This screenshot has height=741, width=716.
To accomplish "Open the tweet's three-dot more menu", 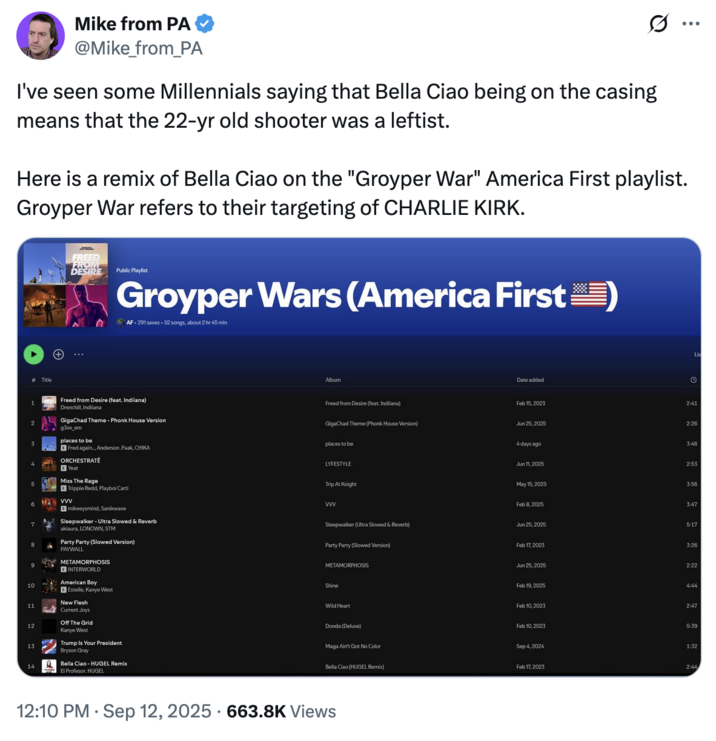I will [691, 23].
